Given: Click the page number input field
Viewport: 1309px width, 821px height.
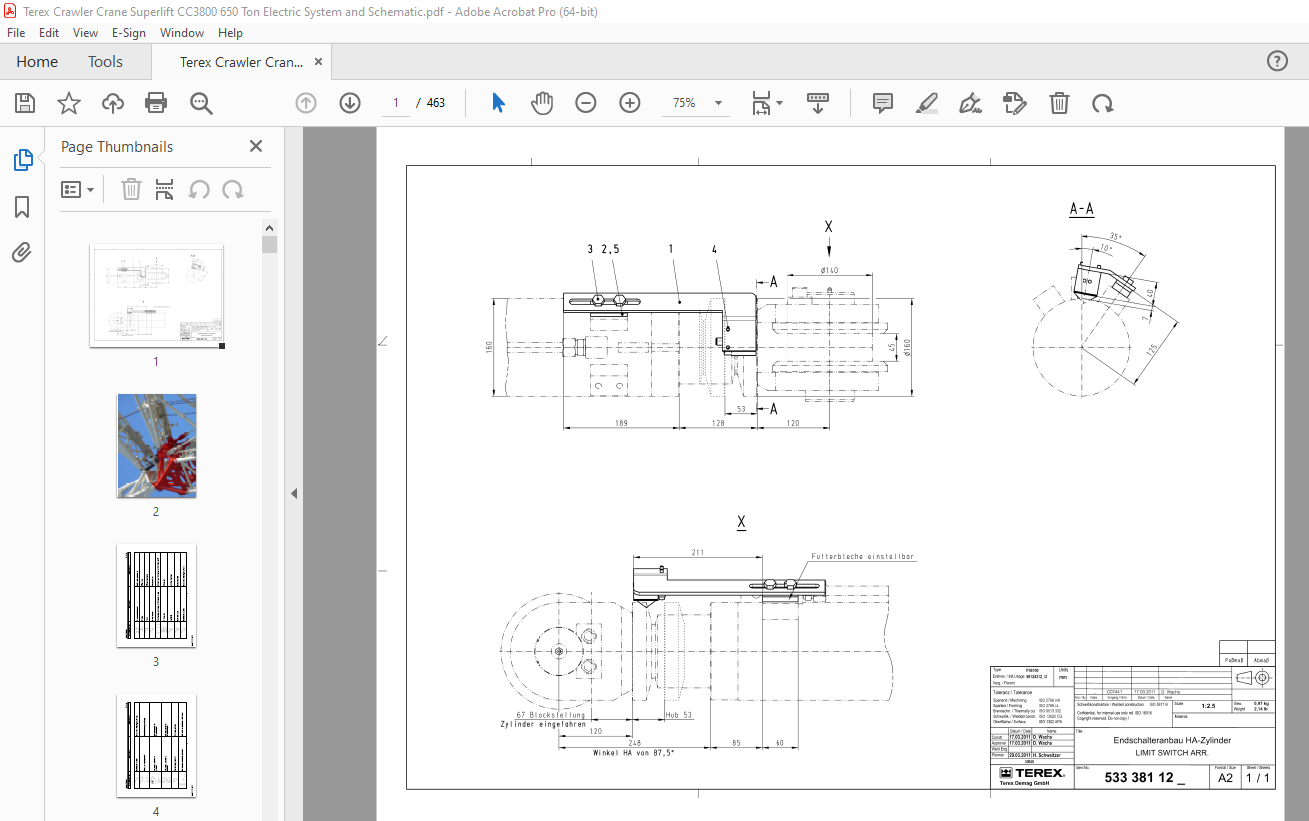Looking at the screenshot, I should [396, 103].
